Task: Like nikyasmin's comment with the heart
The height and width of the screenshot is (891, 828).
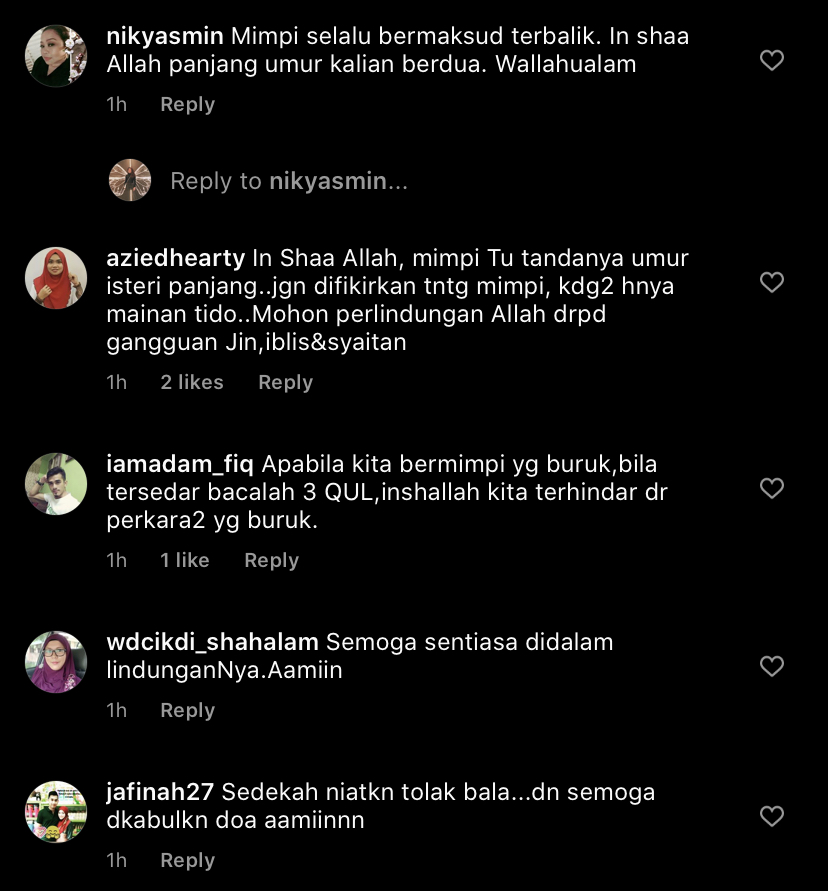Action: tap(772, 60)
